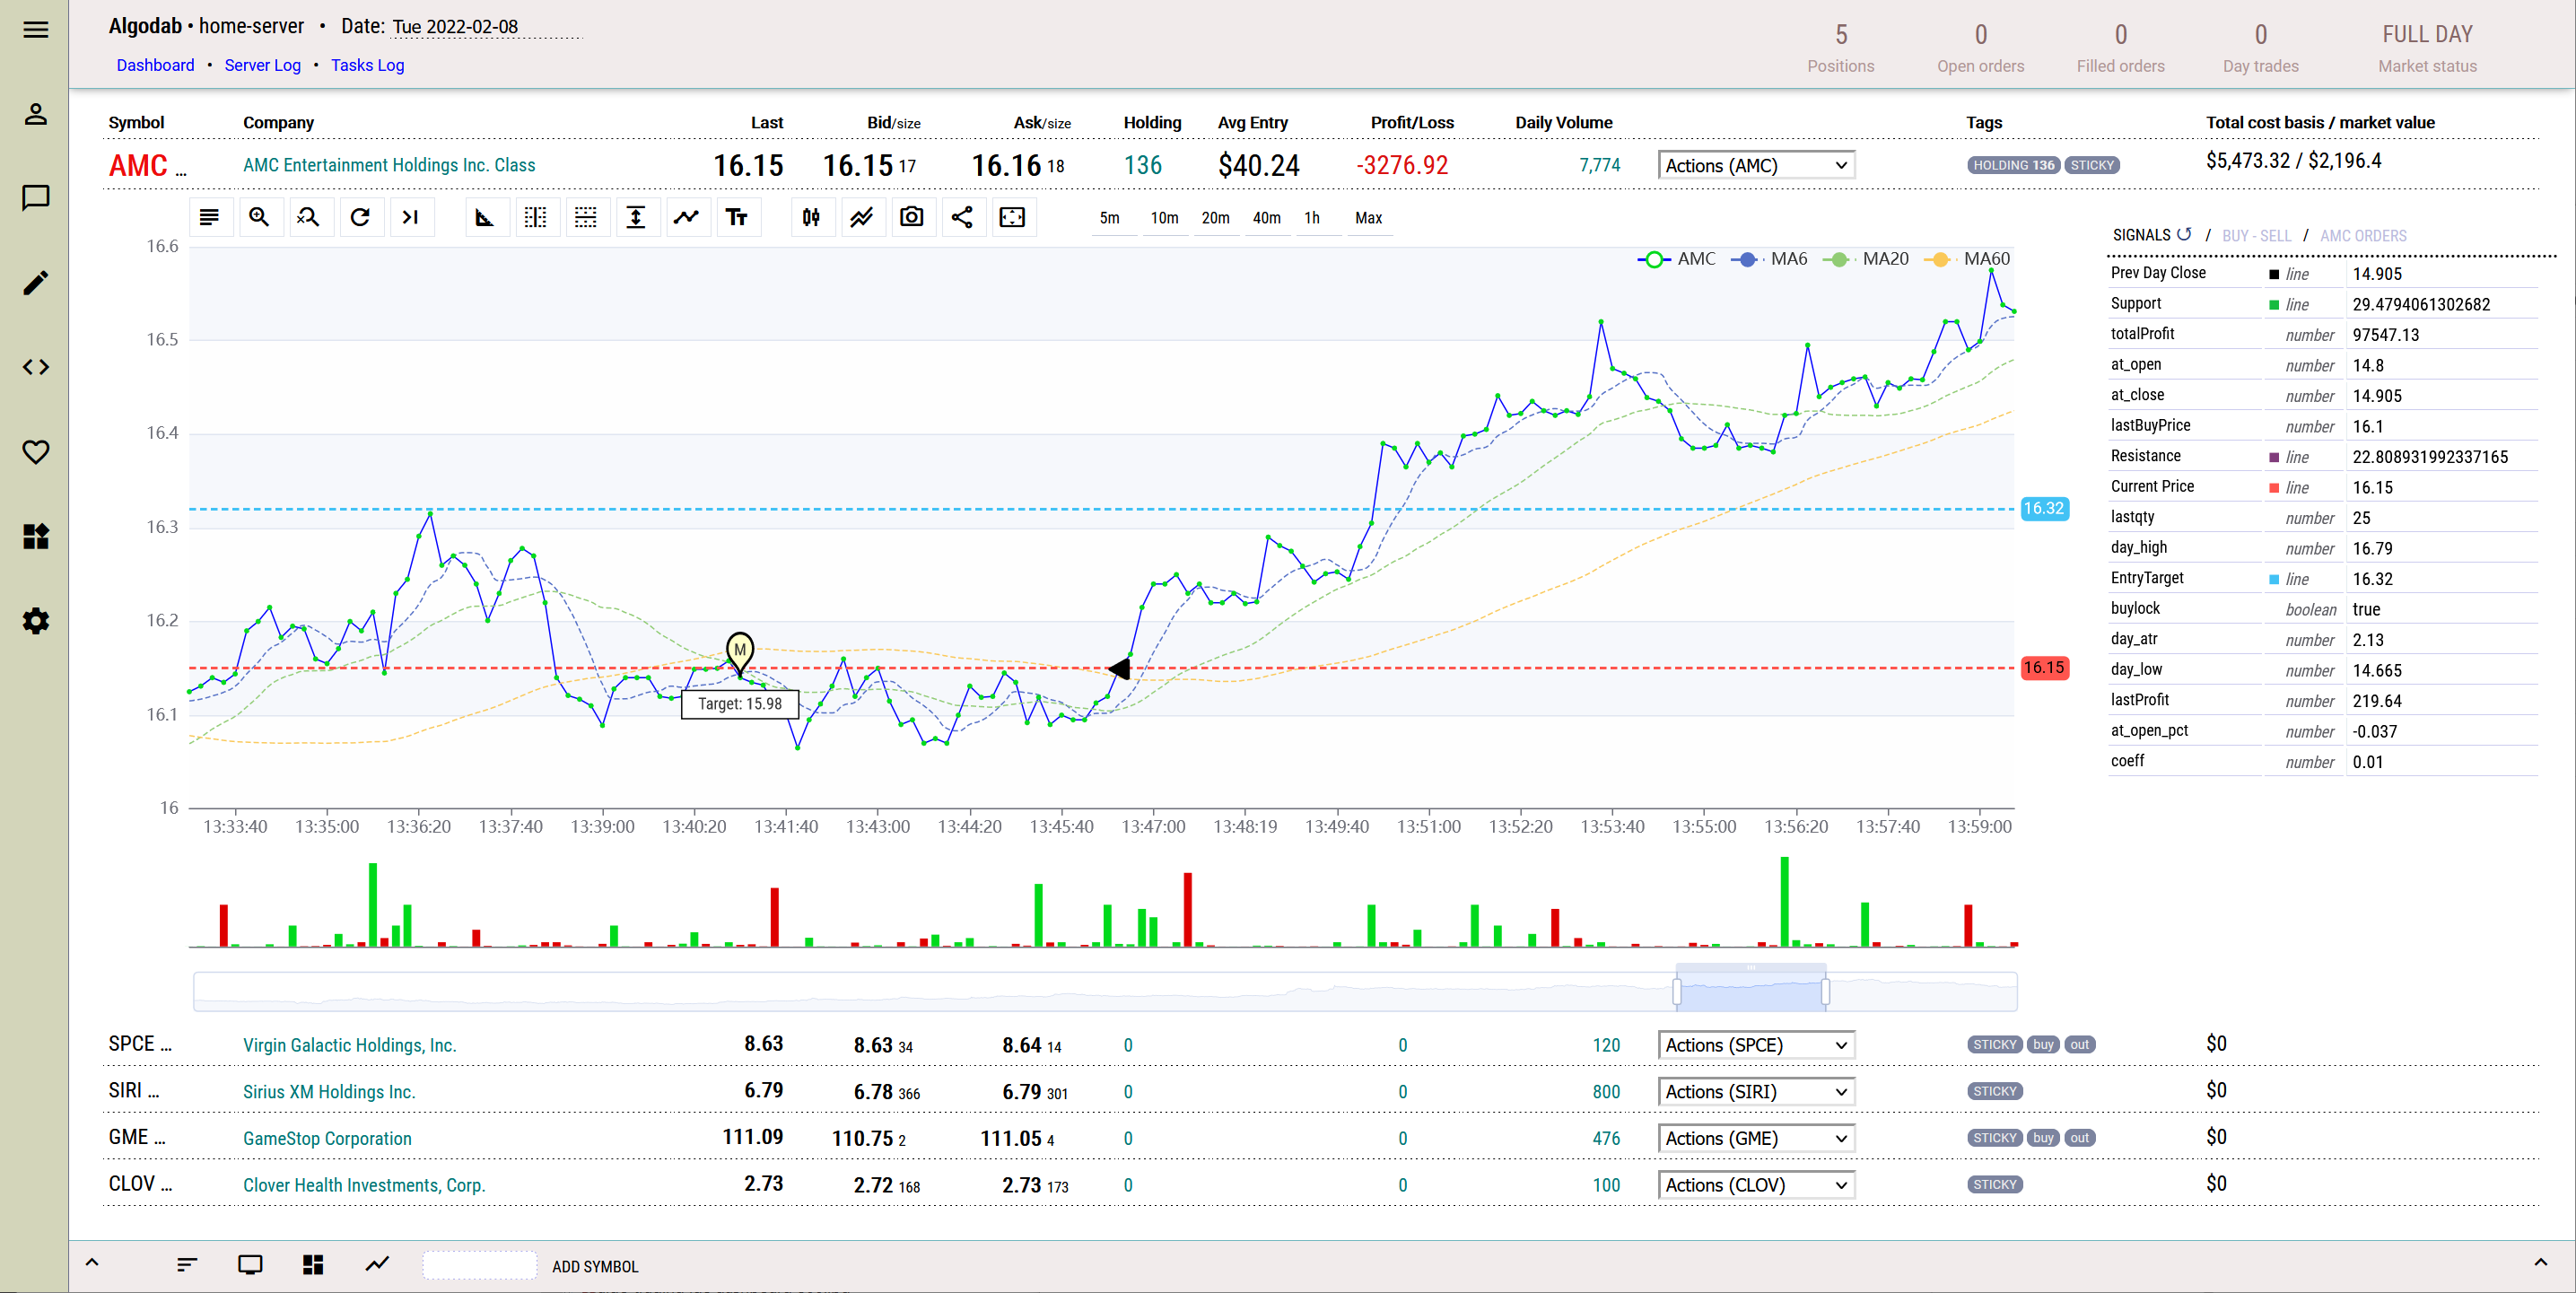Reload signals with refresh icon
This screenshot has width=2576, height=1293.
pos(2184,234)
